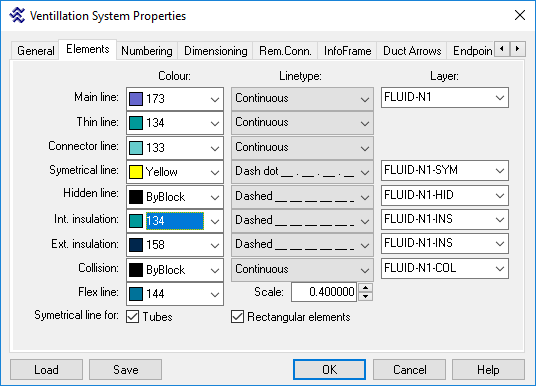536x386 pixels.
Task: Click the yellow Symetrical line colour swatch
Action: [x=136, y=172]
